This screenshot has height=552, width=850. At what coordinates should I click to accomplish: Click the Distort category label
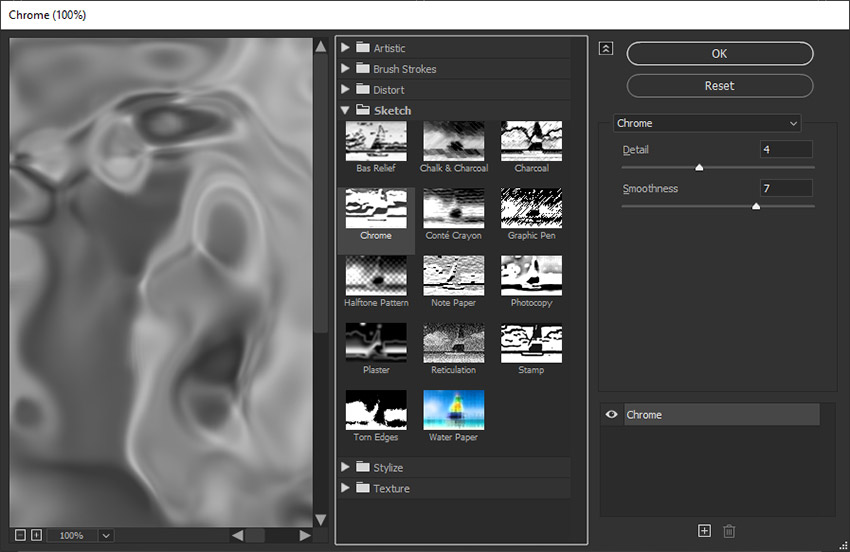click(389, 89)
